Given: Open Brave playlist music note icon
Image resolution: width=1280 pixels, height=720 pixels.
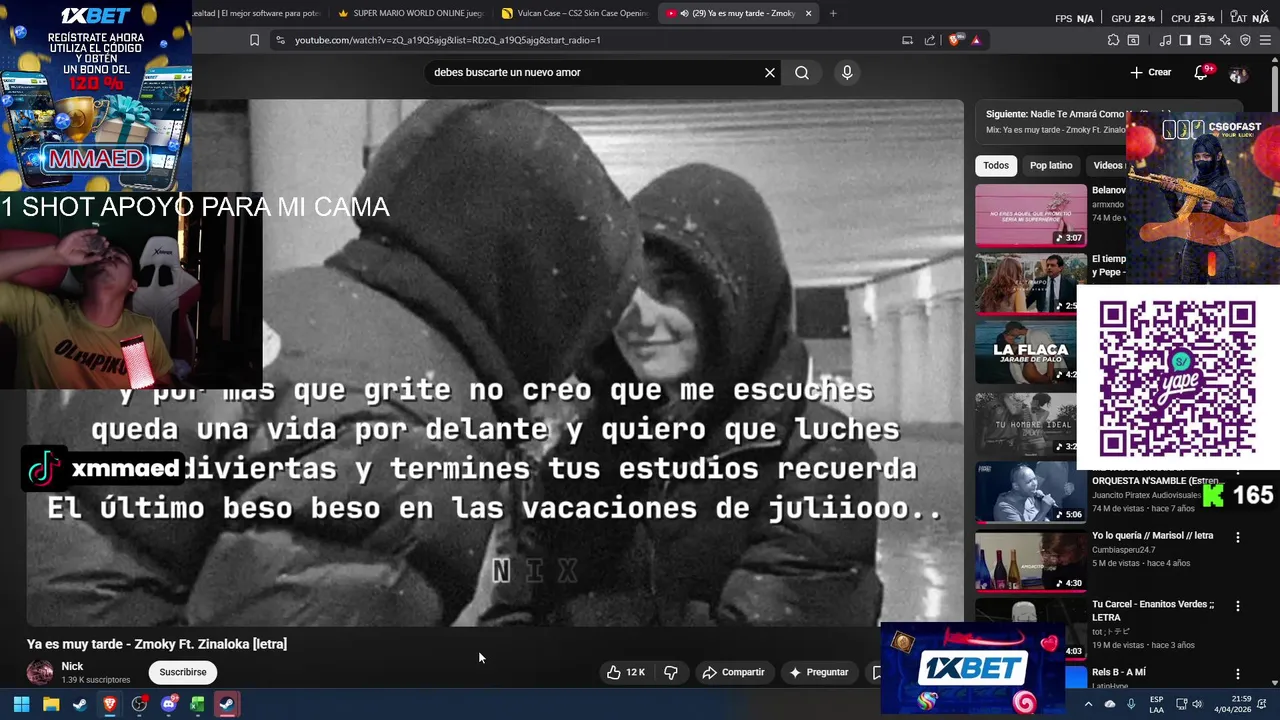Looking at the screenshot, I should point(1165,40).
